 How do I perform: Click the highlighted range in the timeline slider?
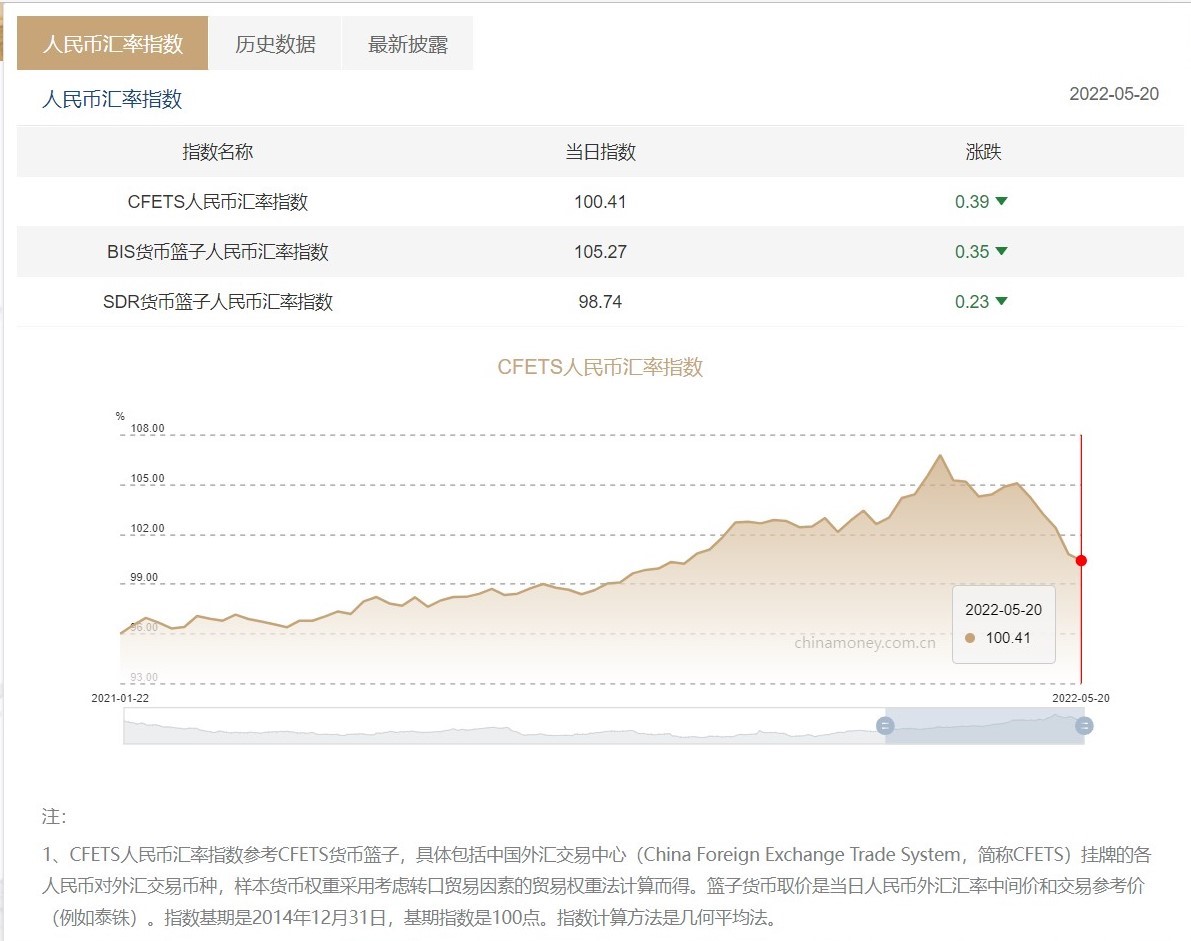pos(984,726)
